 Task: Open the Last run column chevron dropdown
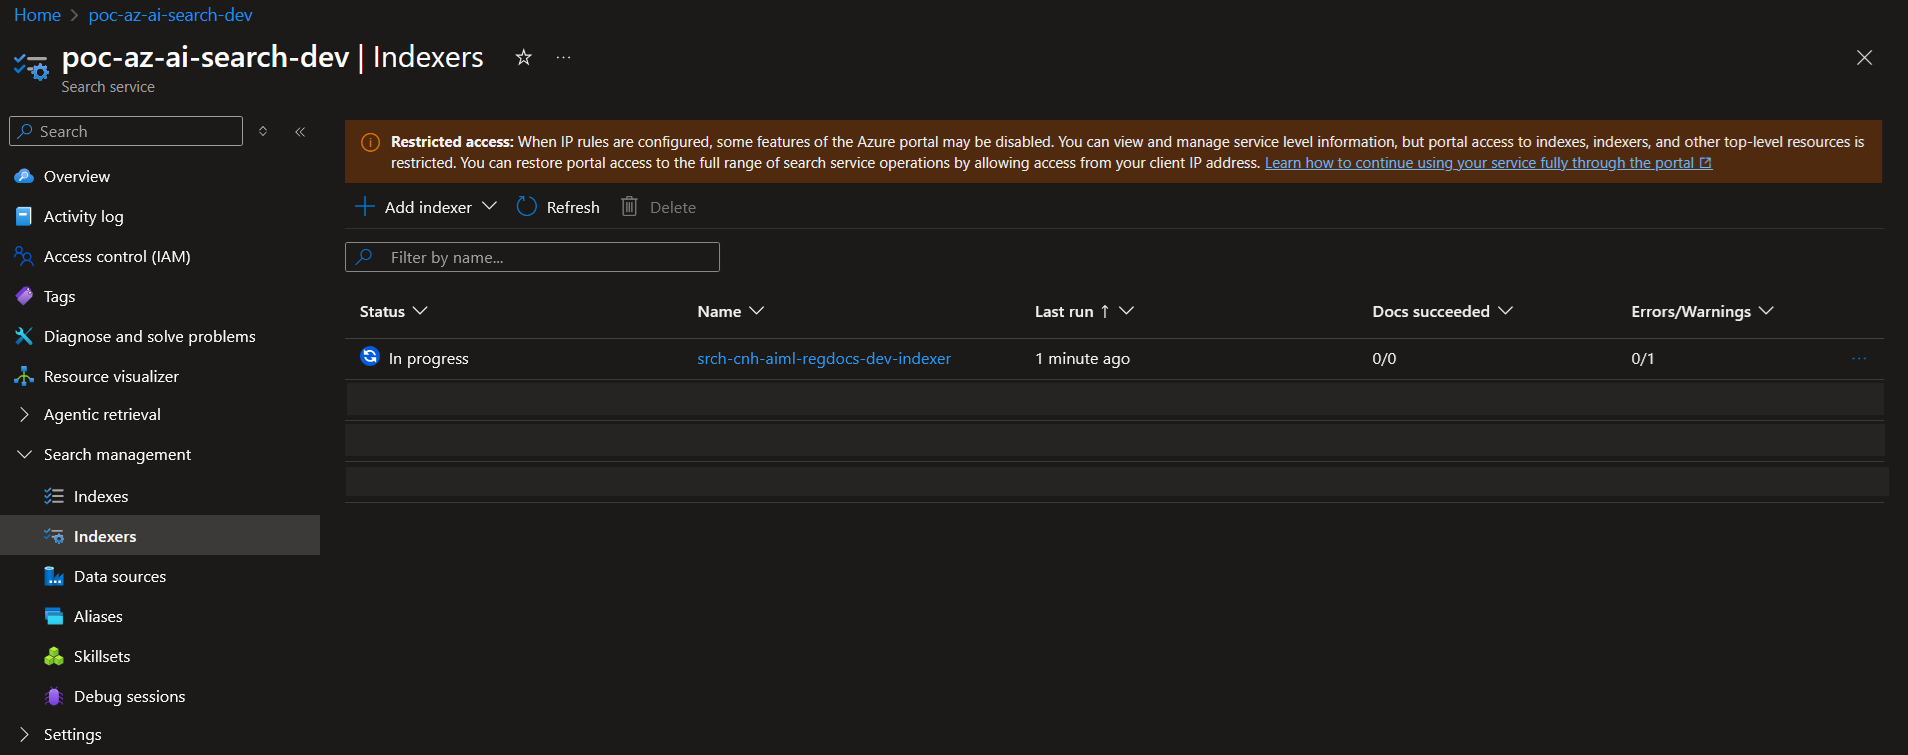click(x=1126, y=311)
